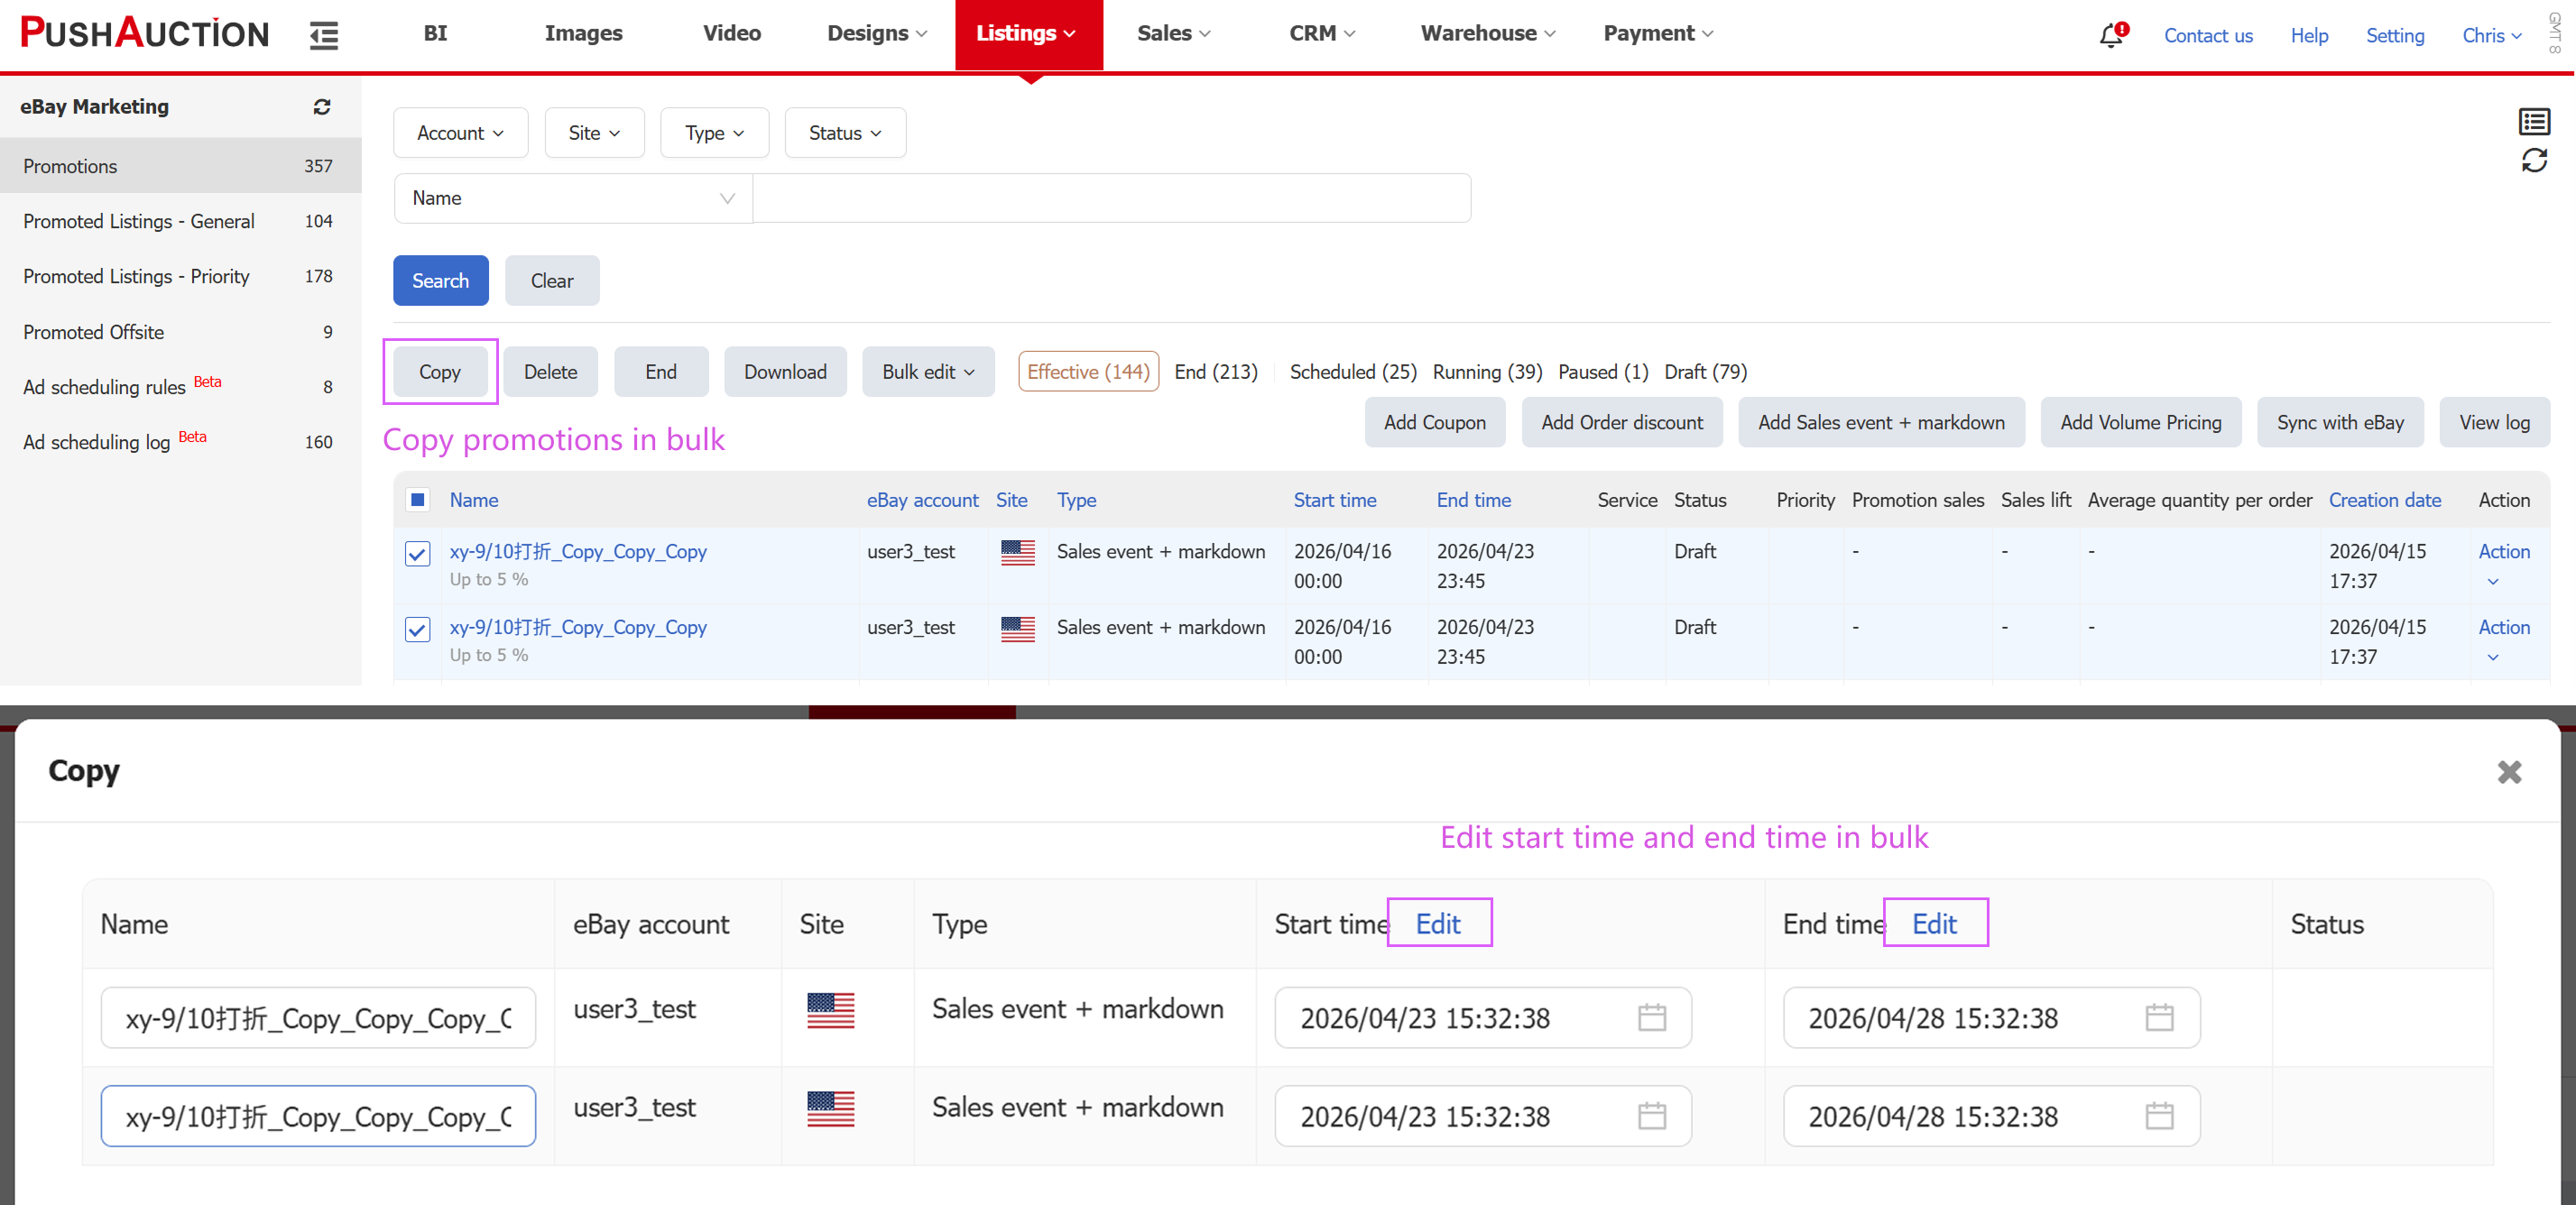Open the calendar for the second end time
The width and height of the screenshot is (2576, 1205).
pos(2159,1115)
